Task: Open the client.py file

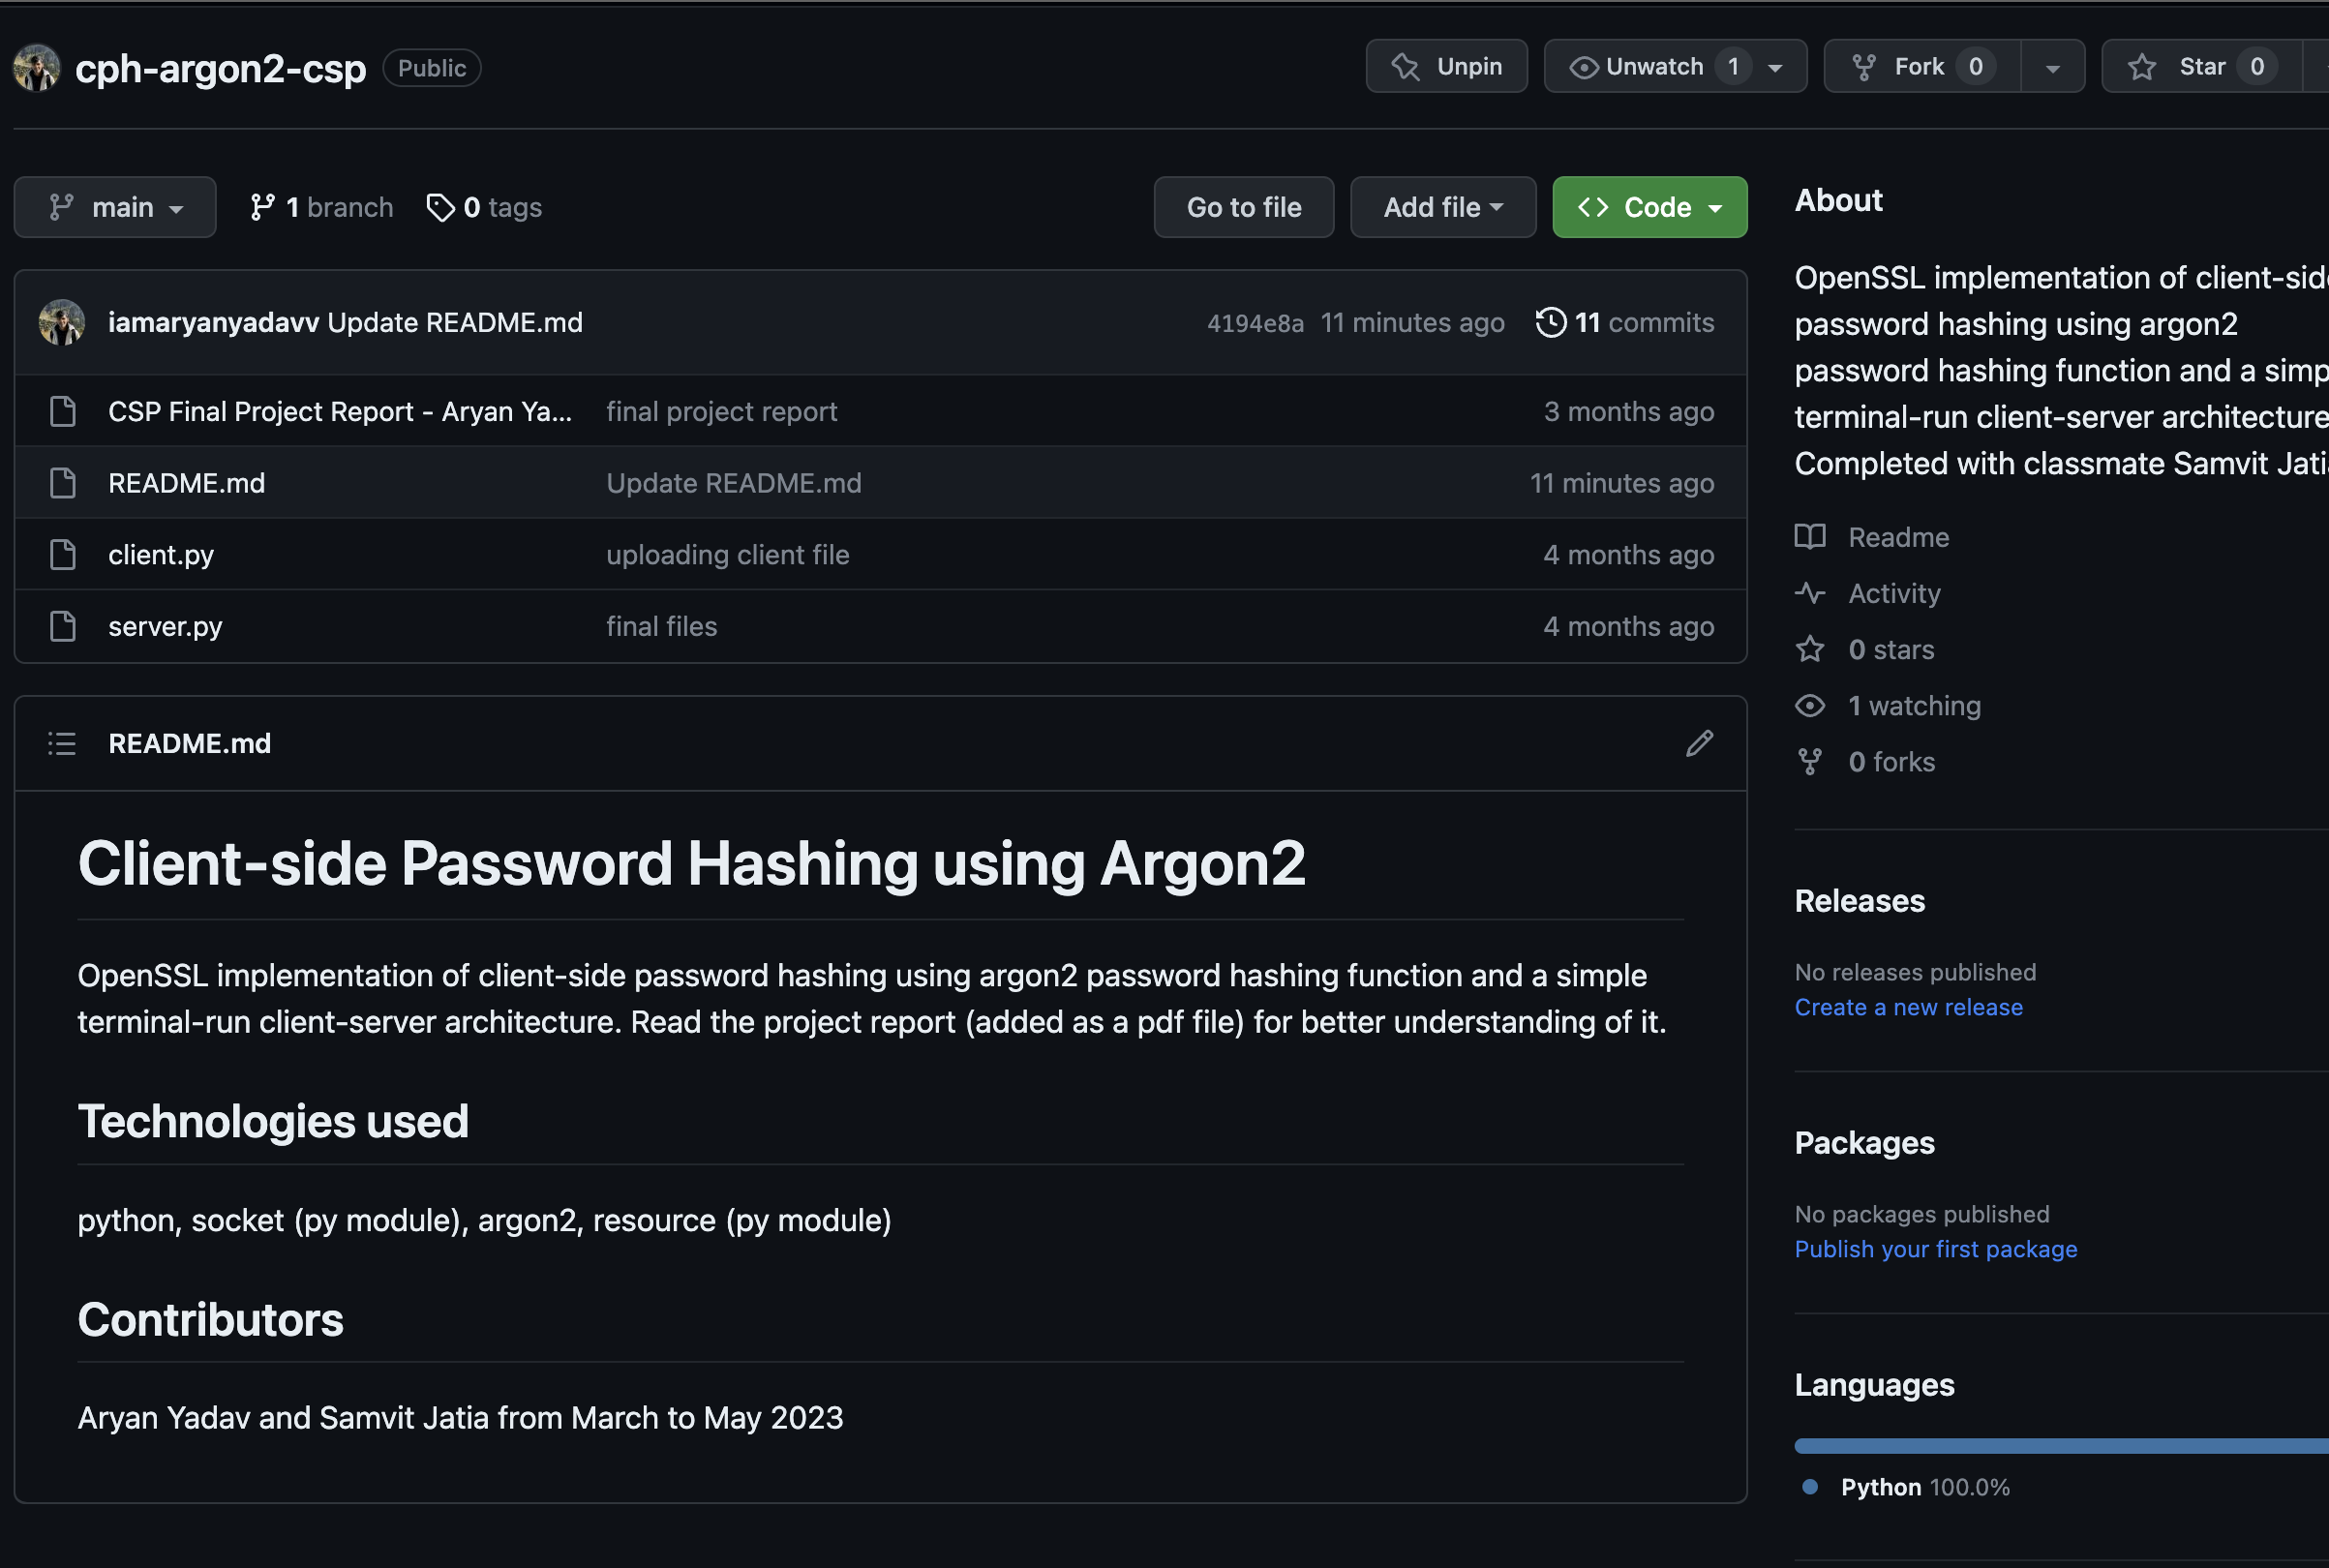Action: 161,555
